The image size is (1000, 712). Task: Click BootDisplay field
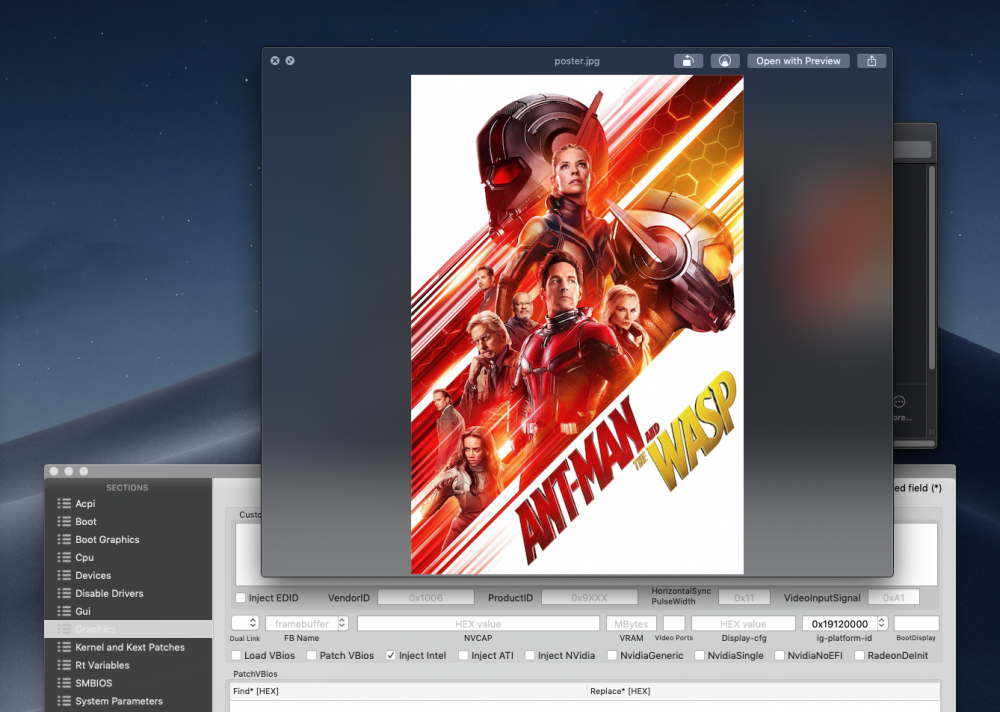tap(916, 623)
